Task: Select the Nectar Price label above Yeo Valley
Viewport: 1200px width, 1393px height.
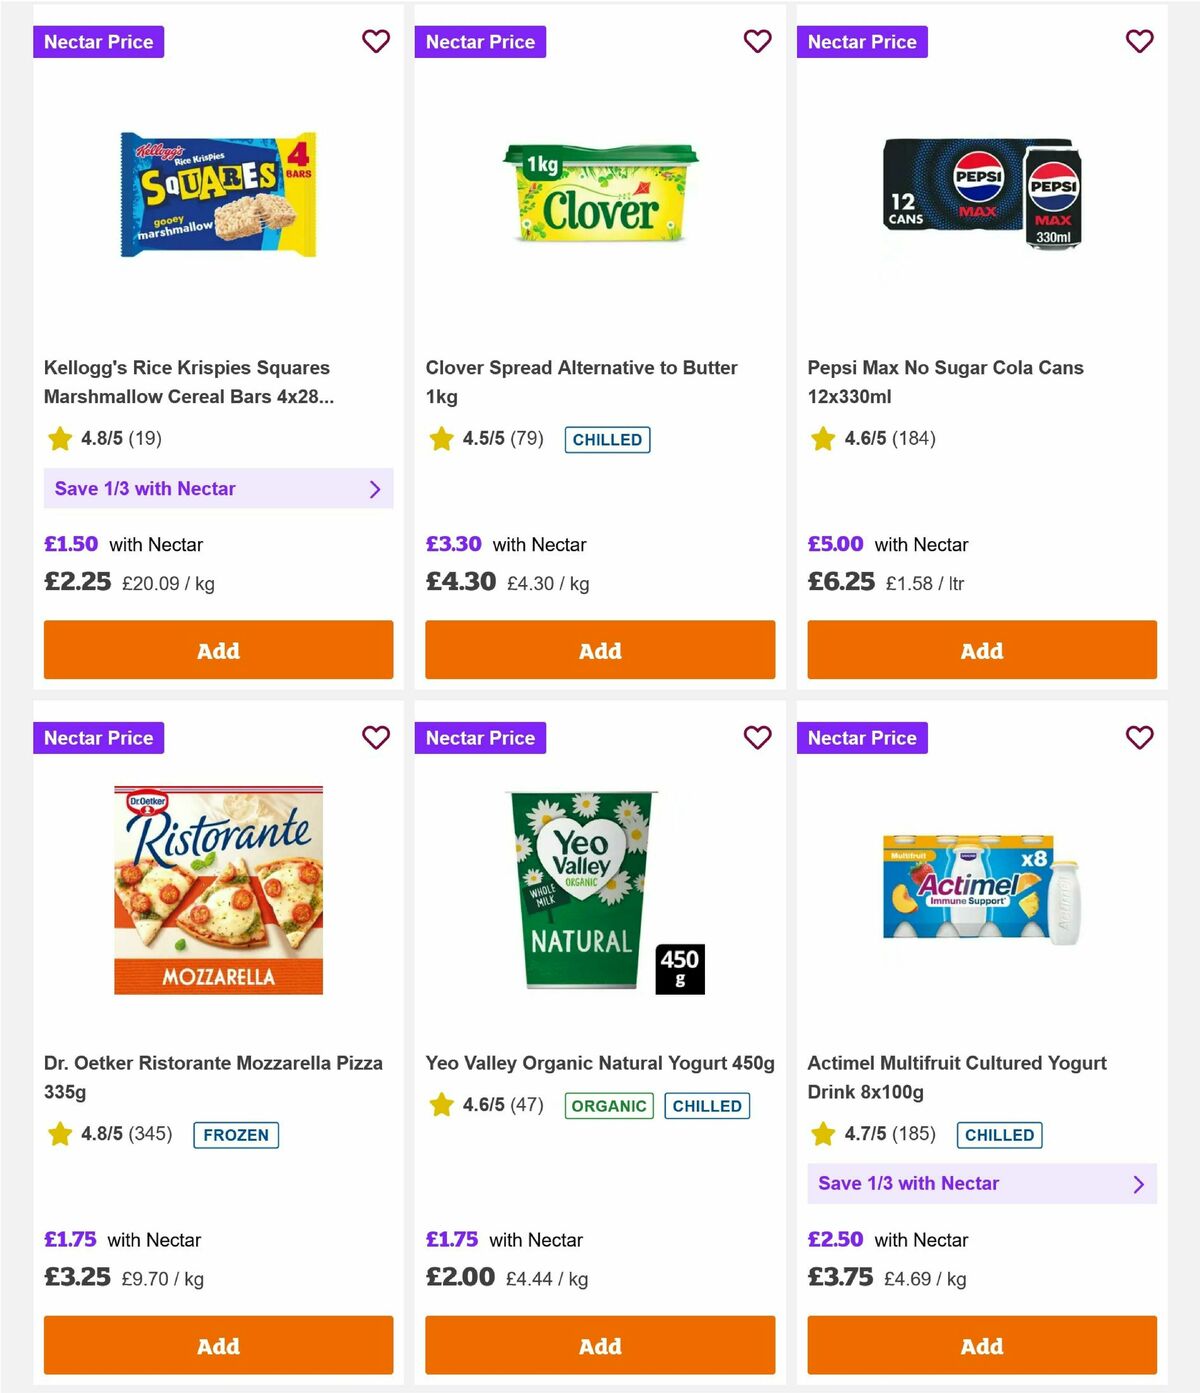Action: click(x=481, y=738)
